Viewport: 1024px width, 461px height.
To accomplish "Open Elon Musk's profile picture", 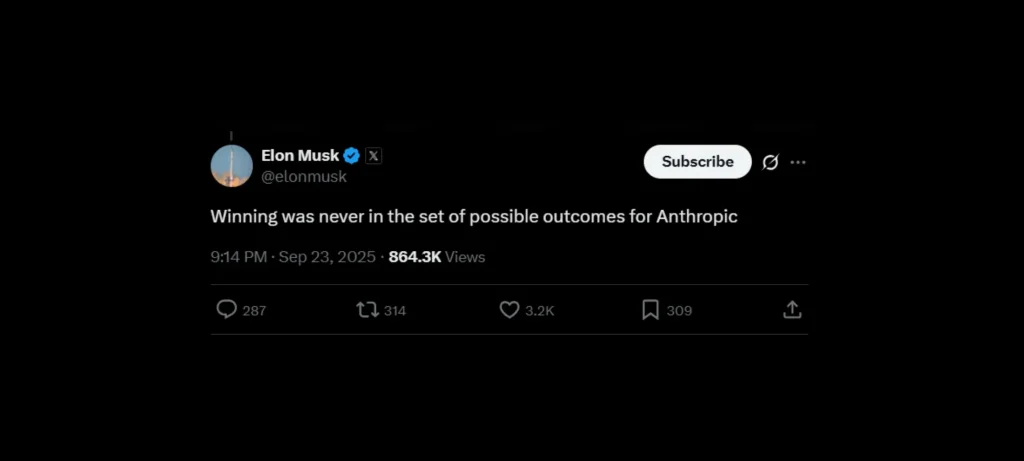I will coord(231,165).
